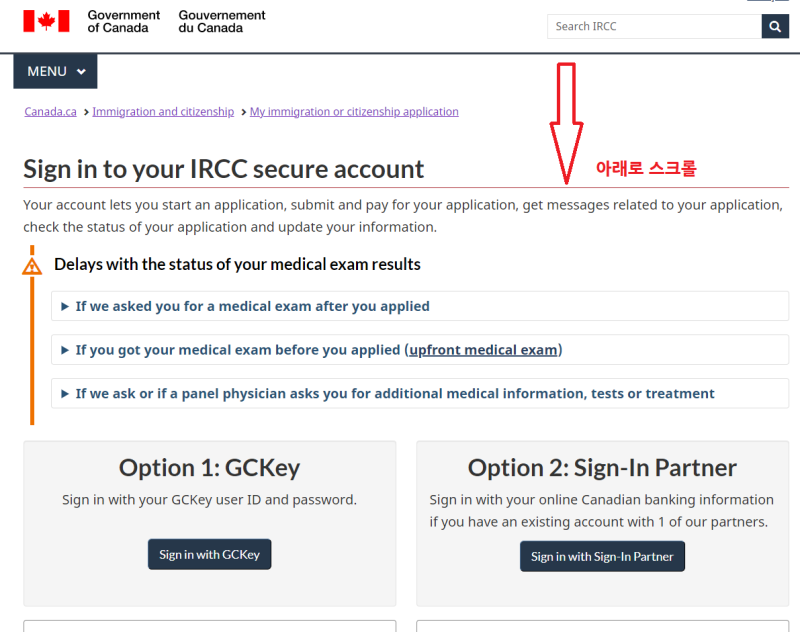This screenshot has height=632, width=800.
Task: Focus the Search IRCC input field
Action: point(655,27)
